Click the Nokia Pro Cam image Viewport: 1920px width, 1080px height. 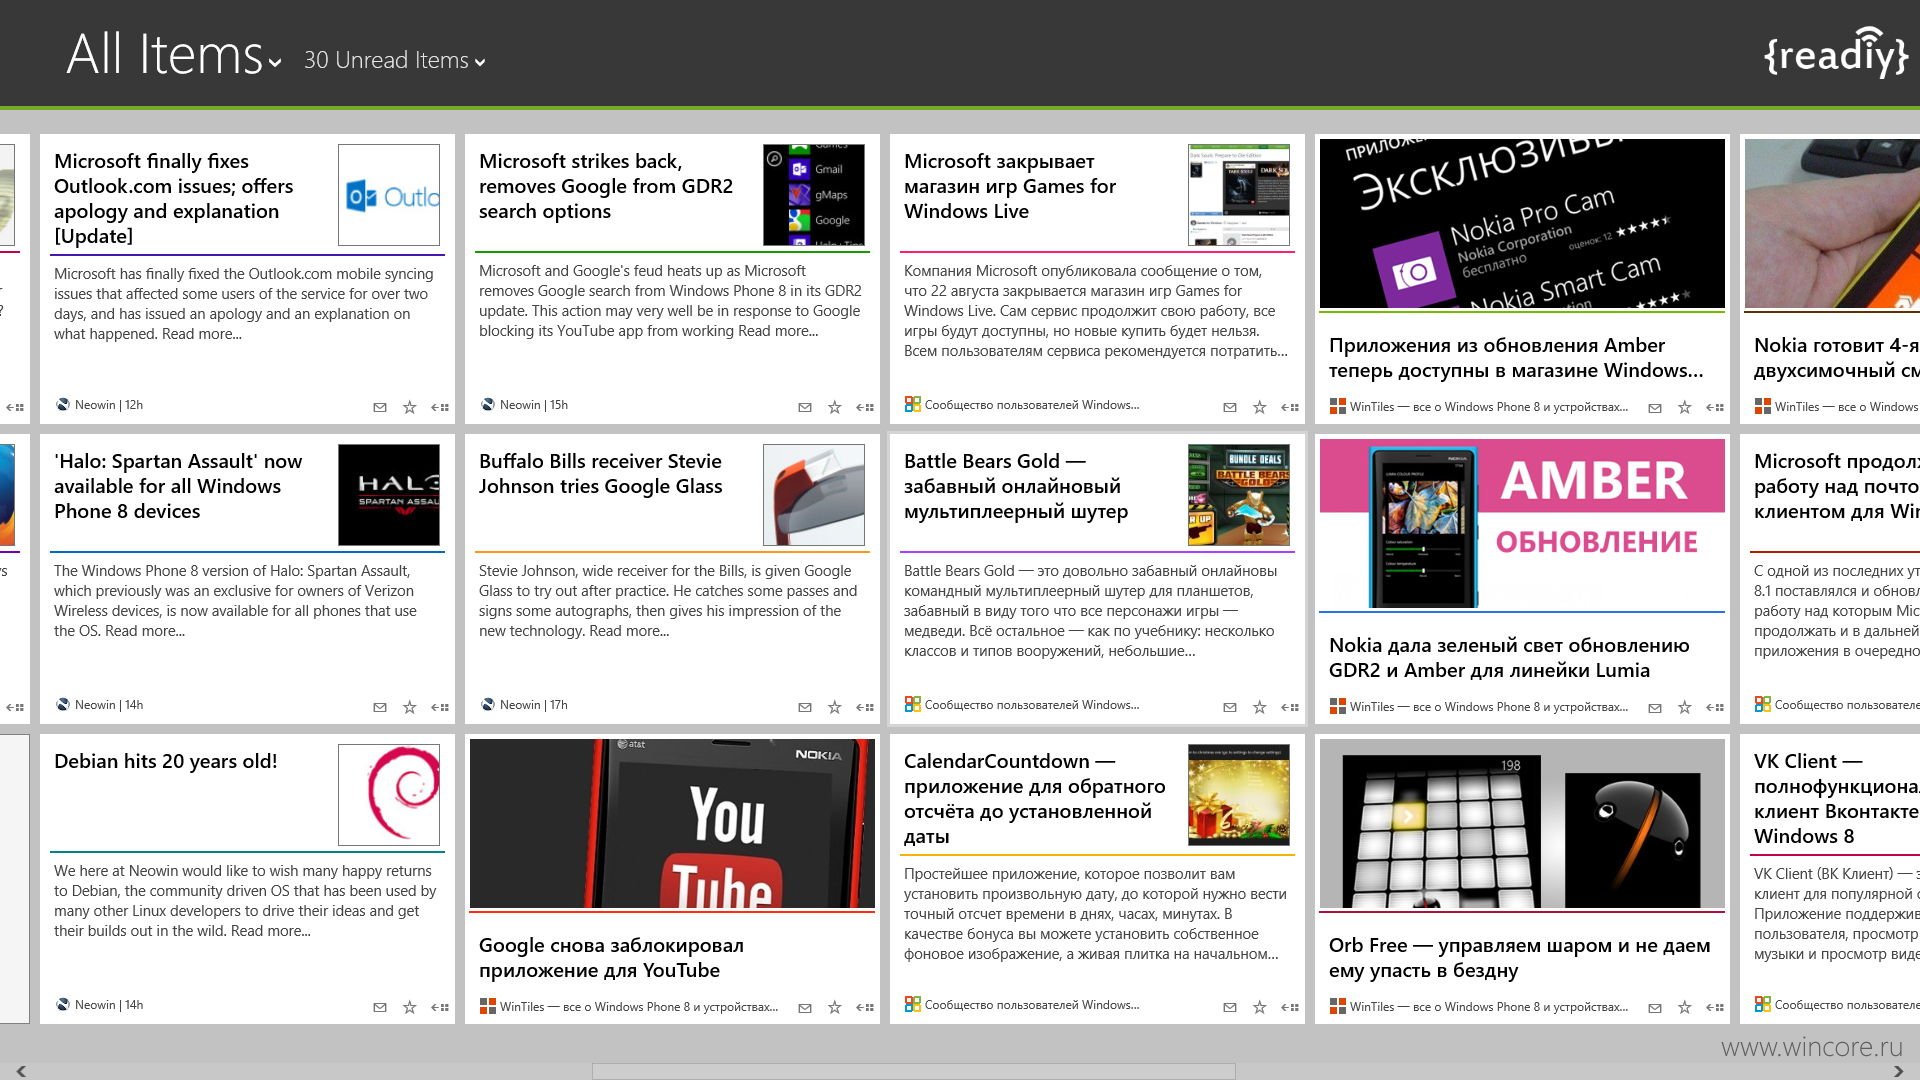(1522, 223)
